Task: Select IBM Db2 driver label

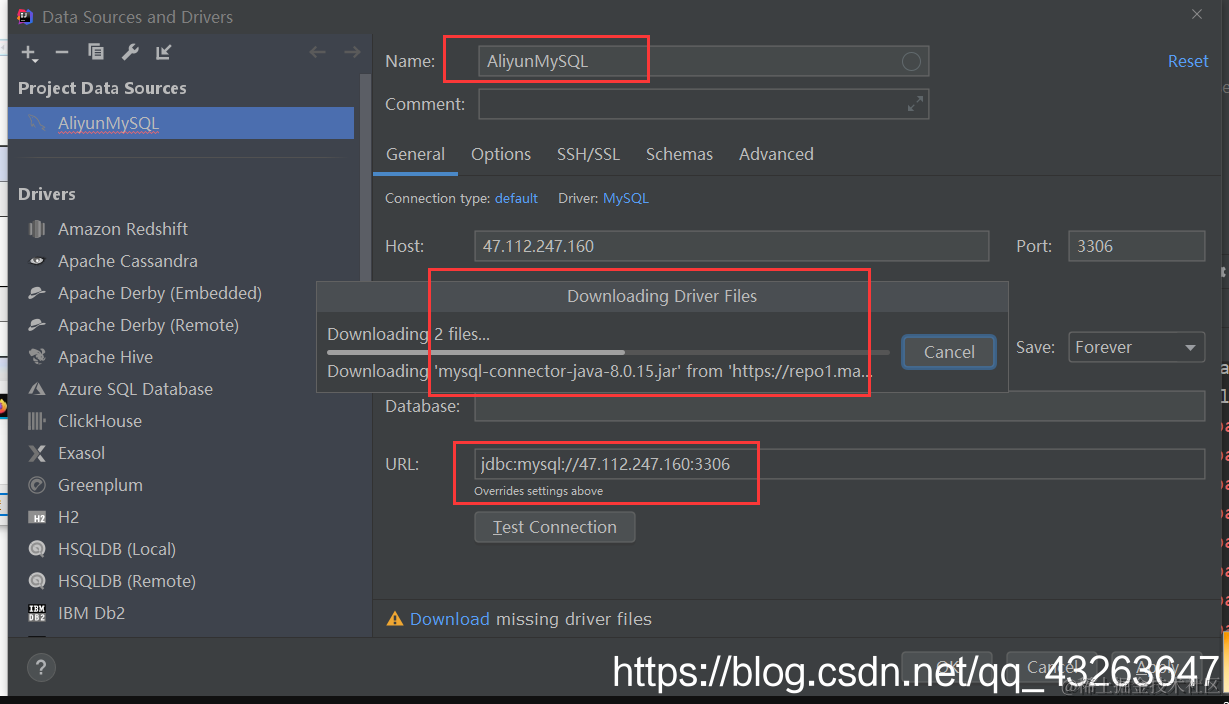Action: [x=91, y=613]
